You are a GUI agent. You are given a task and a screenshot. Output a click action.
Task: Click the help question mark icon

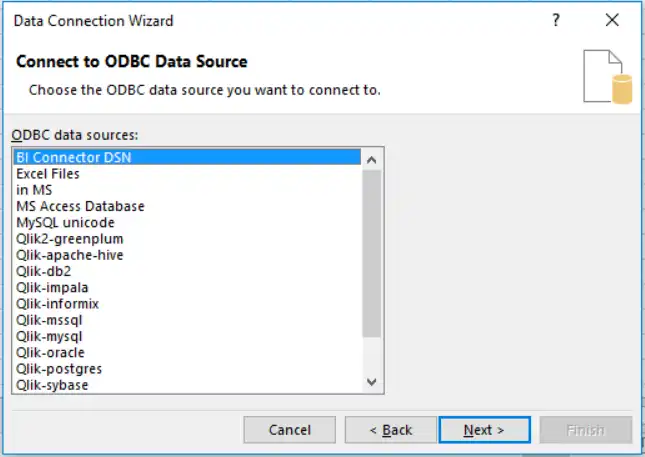pyautogui.click(x=556, y=20)
